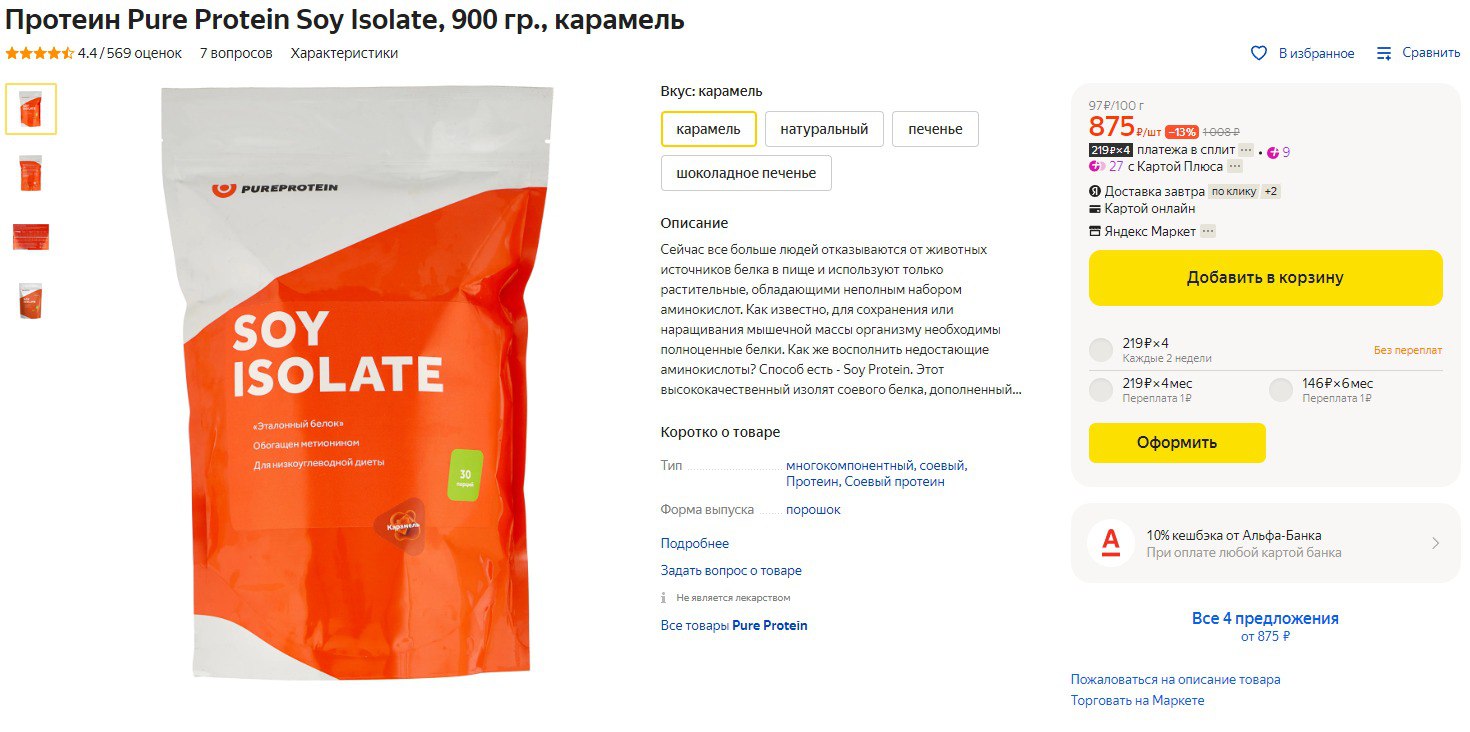Screen dimensions: 1470x732
Task: Expand full details via 'Подробнее'
Action: pyautogui.click(x=695, y=544)
